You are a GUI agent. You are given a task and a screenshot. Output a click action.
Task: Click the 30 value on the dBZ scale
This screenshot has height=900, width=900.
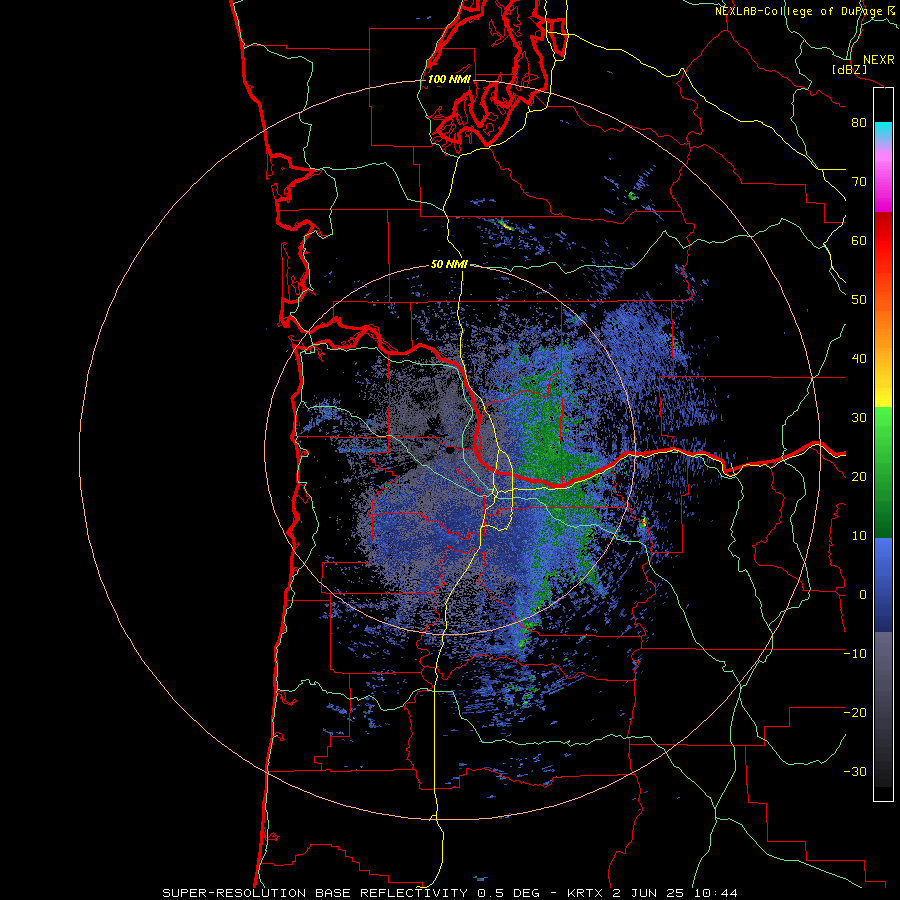tap(859, 417)
